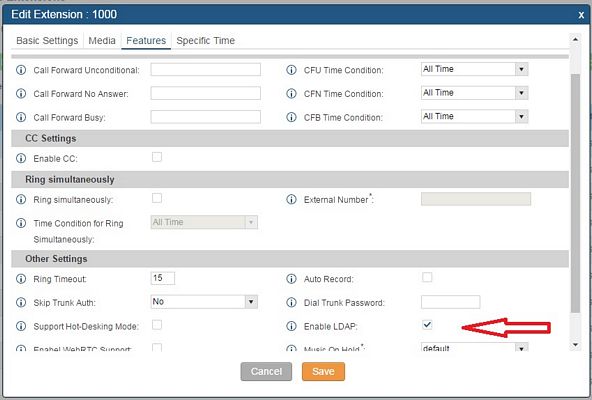
Task: Click the Call Forward Busy input field
Action: [x=205, y=117]
